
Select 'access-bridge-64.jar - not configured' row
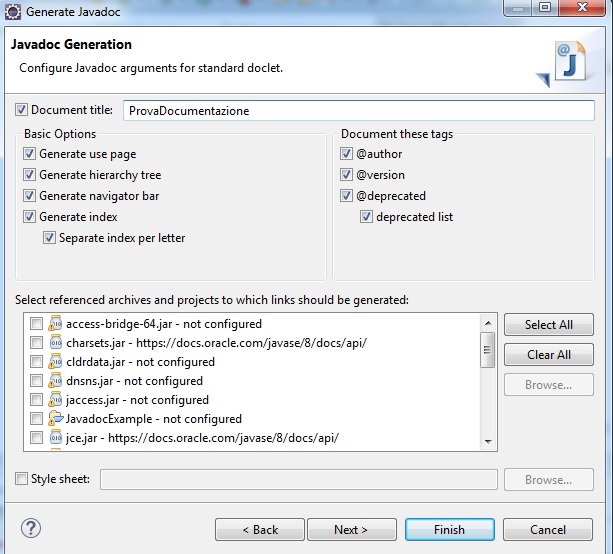[x=164, y=324]
